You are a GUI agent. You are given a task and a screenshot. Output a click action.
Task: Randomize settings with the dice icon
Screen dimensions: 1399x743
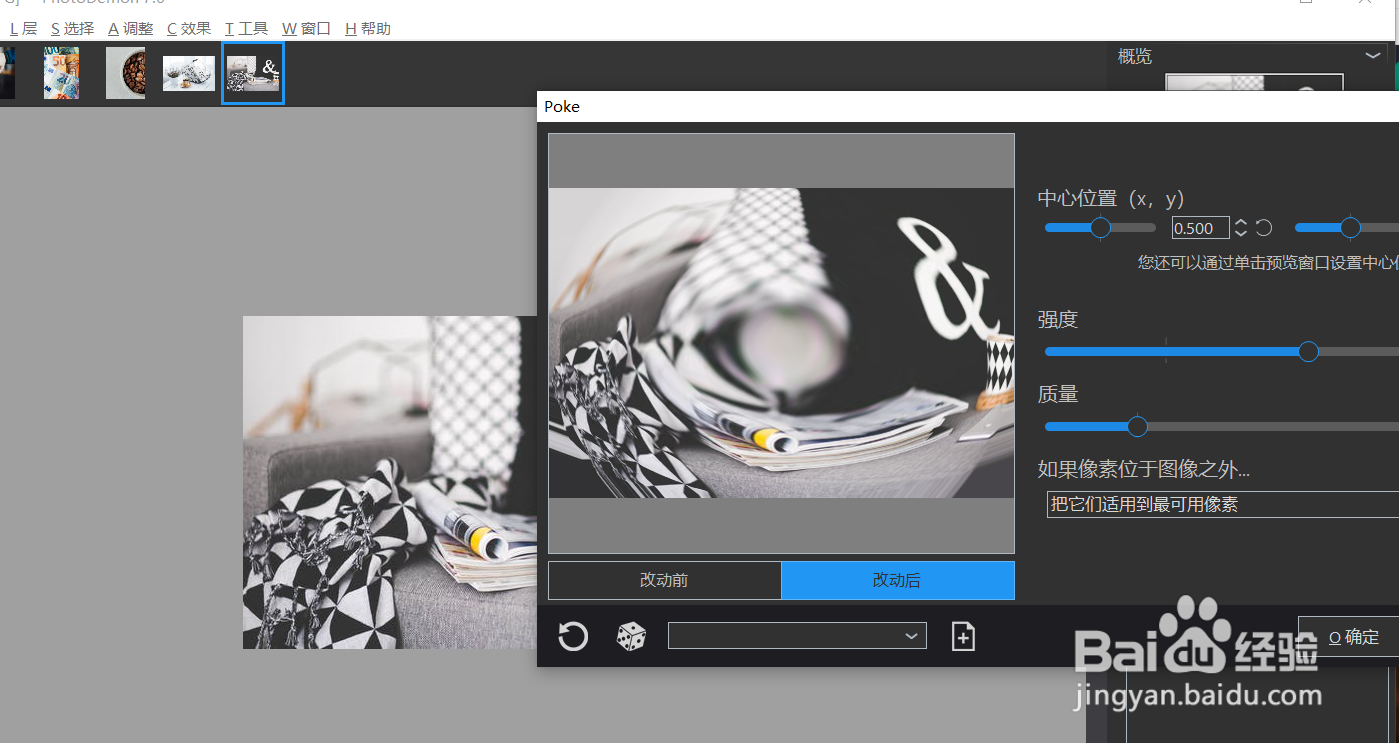pos(631,636)
